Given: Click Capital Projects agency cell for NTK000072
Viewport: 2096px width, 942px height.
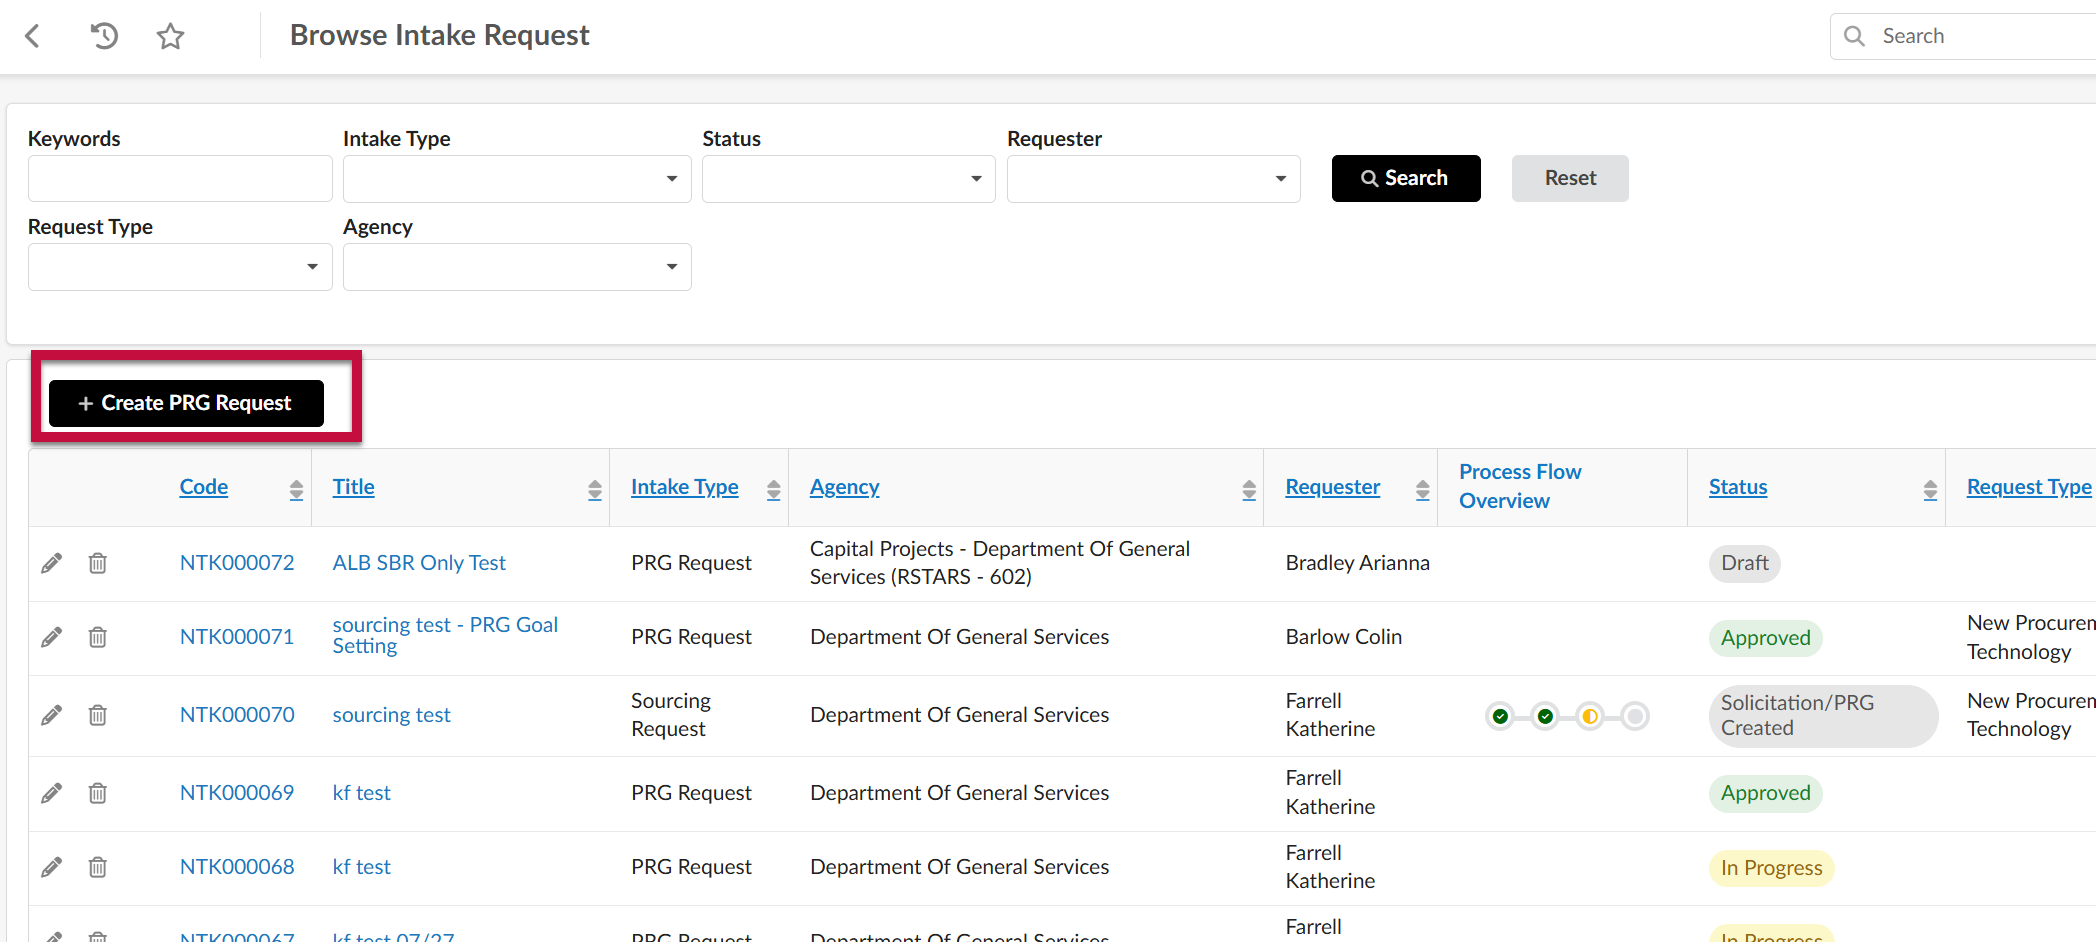Looking at the screenshot, I should click(1000, 563).
